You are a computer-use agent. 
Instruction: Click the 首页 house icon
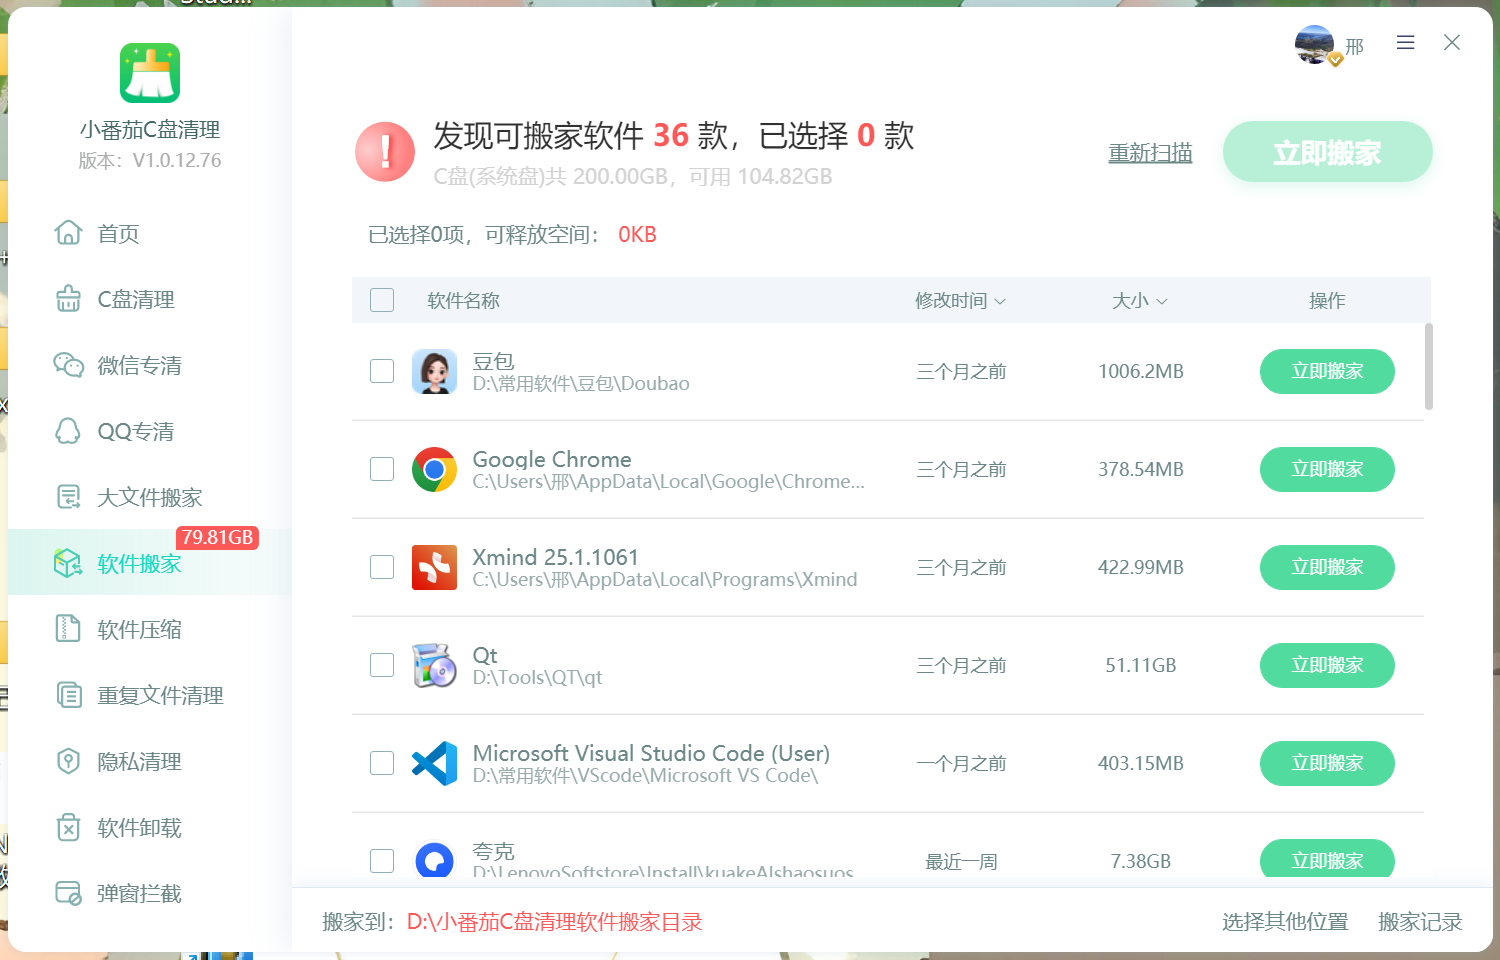[x=68, y=233]
